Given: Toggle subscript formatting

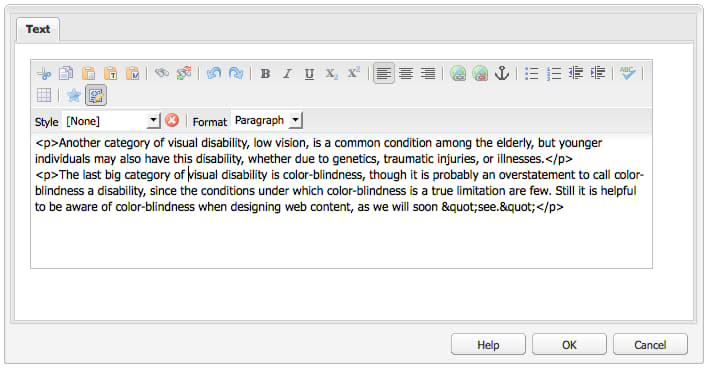Looking at the screenshot, I should pyautogui.click(x=331, y=73).
